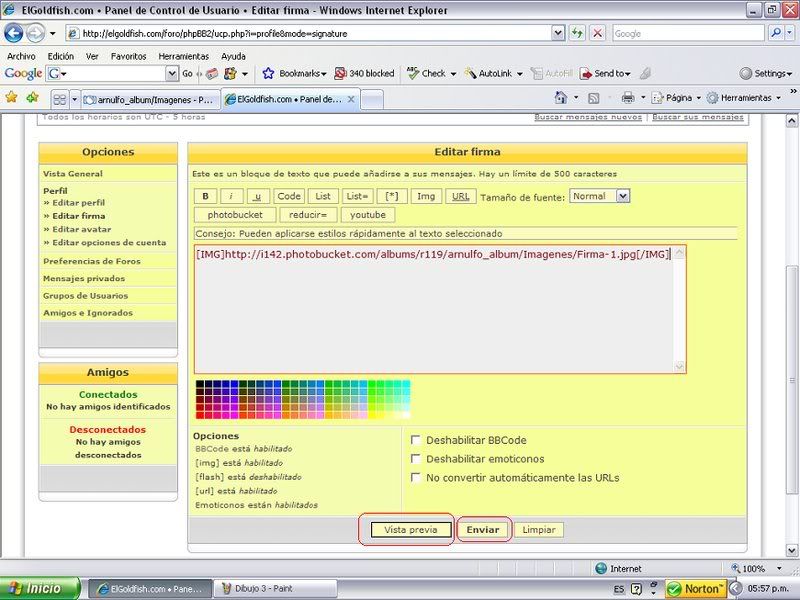Click the taskbar help question mark icon

coord(636,589)
